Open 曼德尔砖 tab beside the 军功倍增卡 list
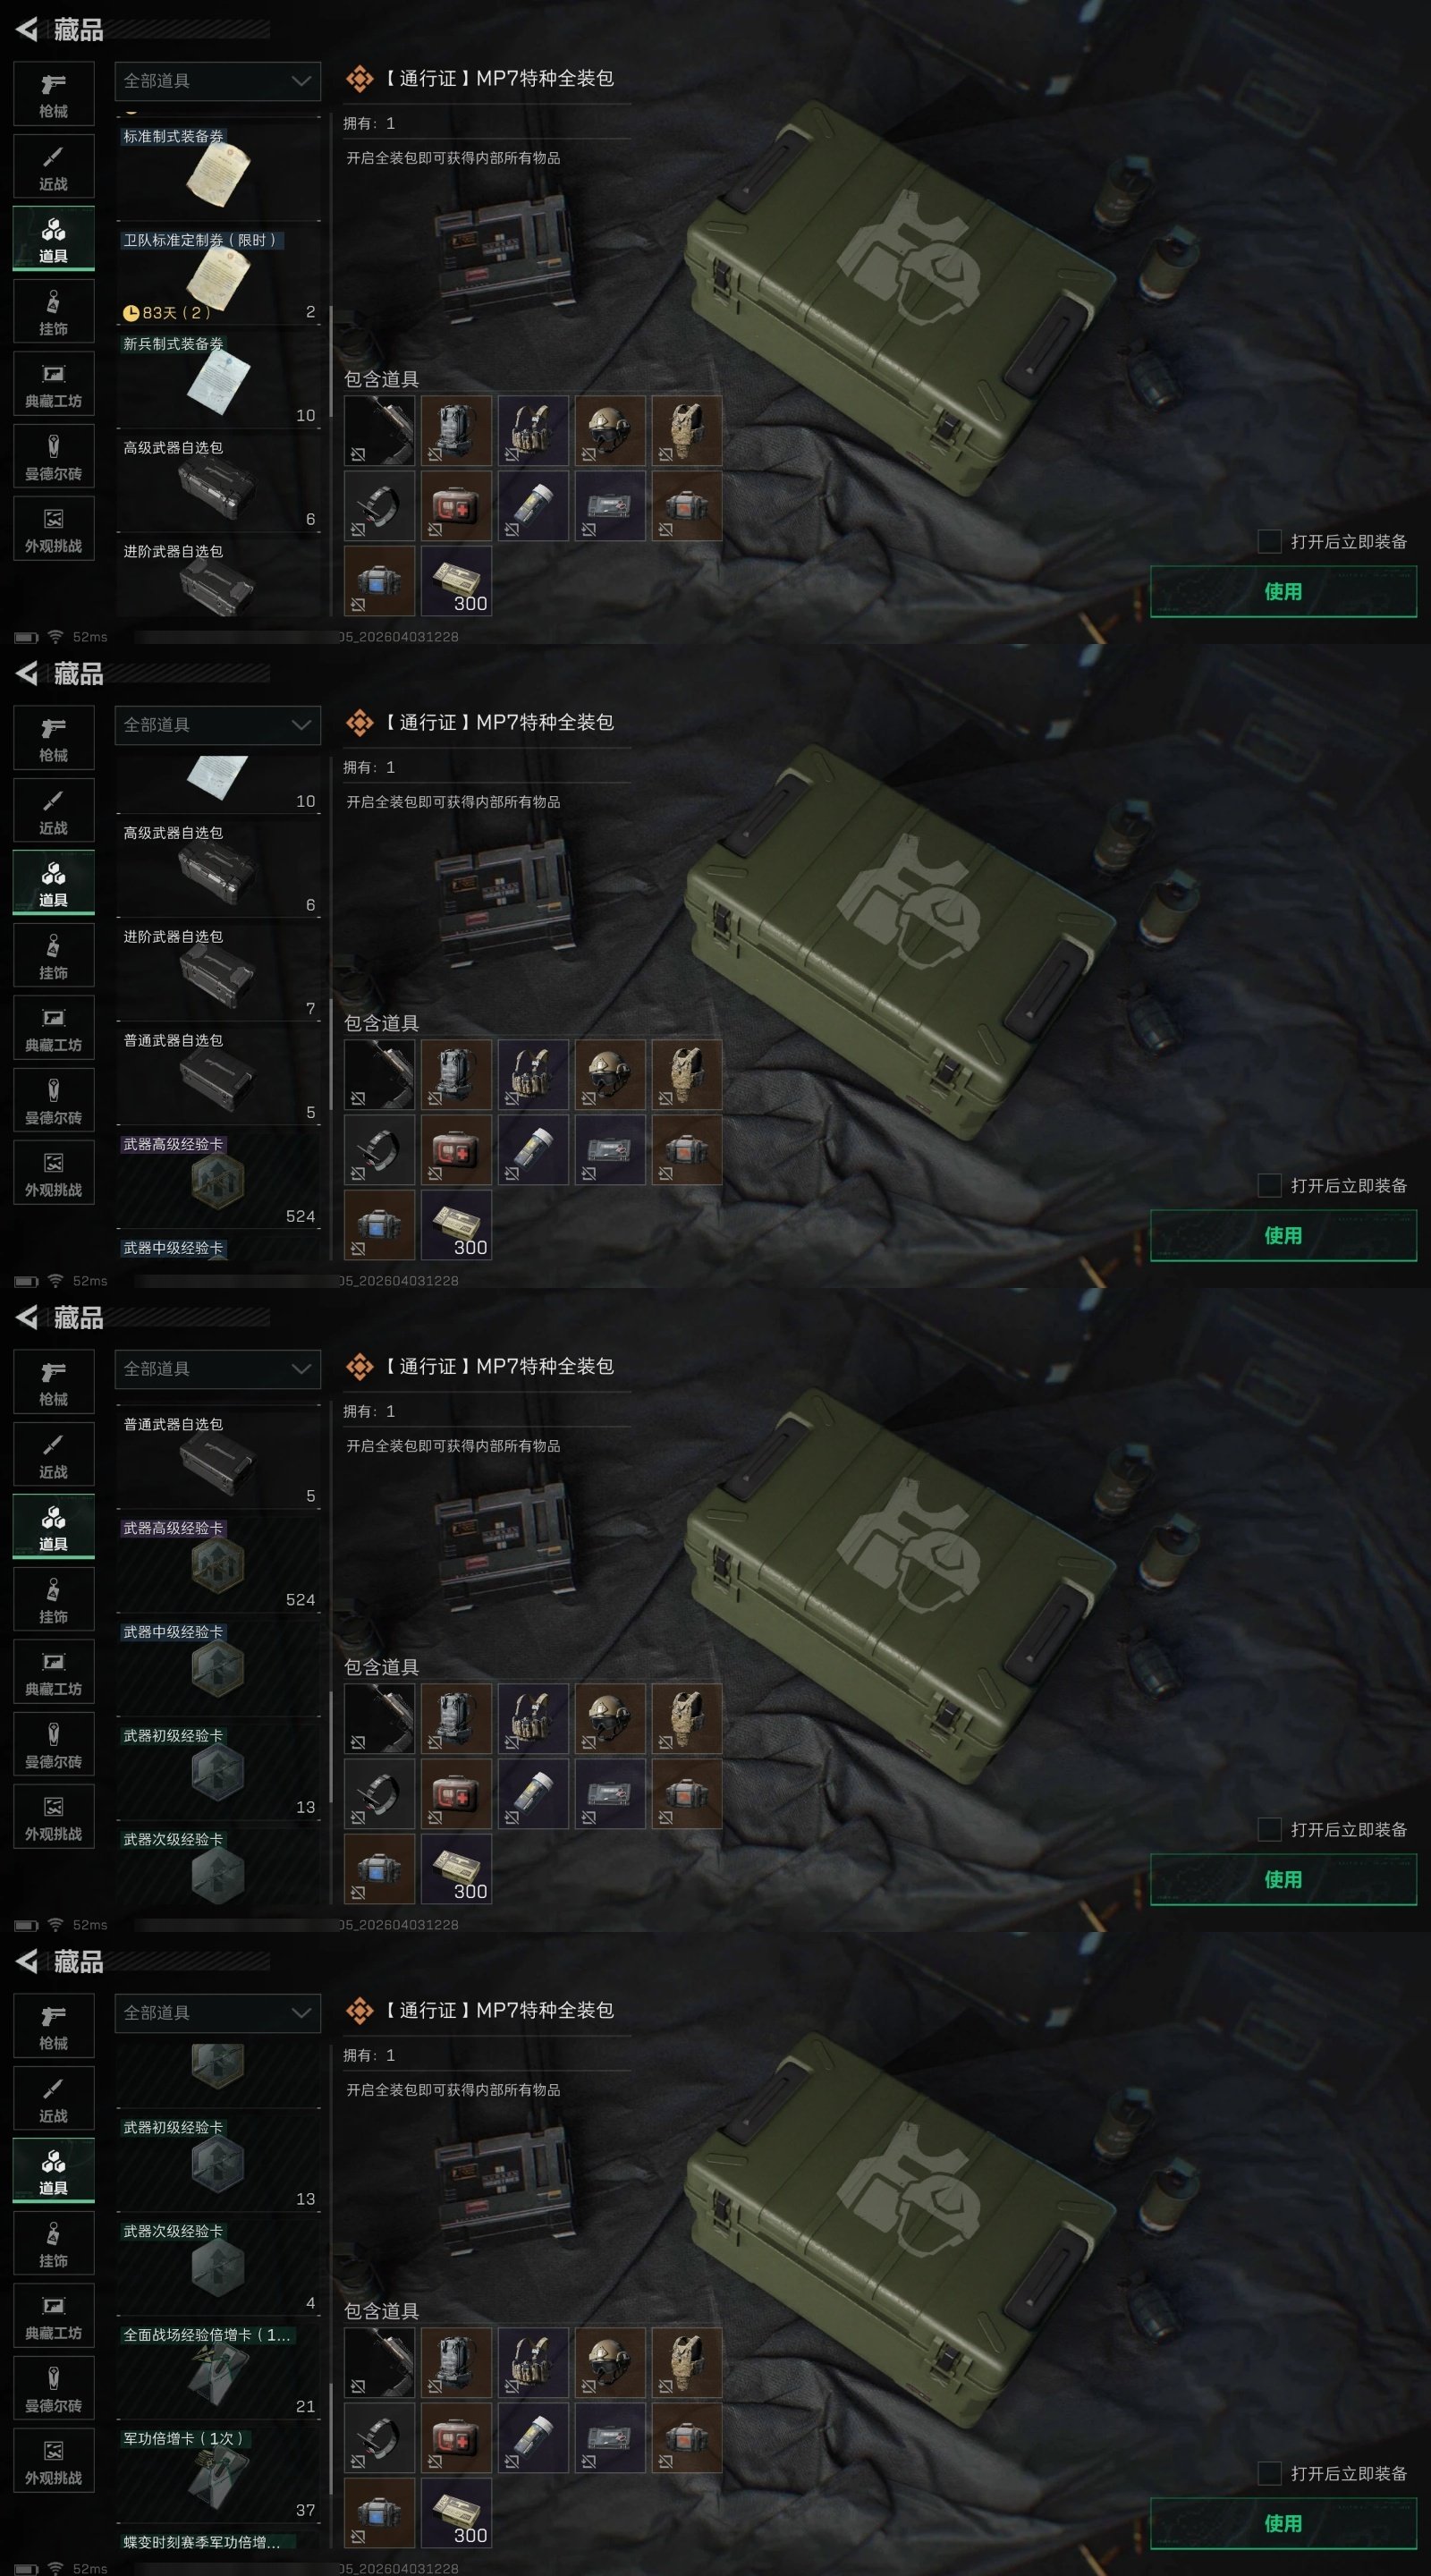The height and width of the screenshot is (2576, 1431). [54, 2389]
